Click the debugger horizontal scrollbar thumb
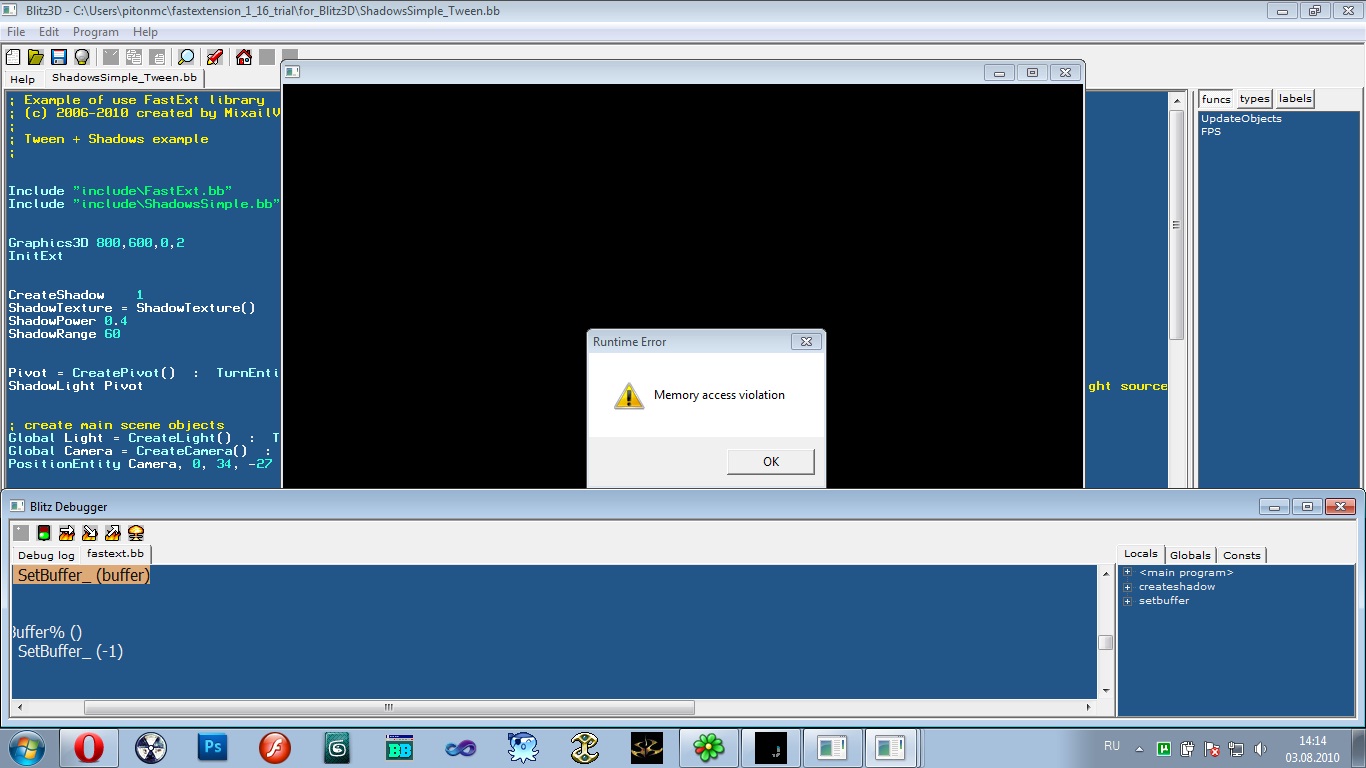 coord(389,707)
